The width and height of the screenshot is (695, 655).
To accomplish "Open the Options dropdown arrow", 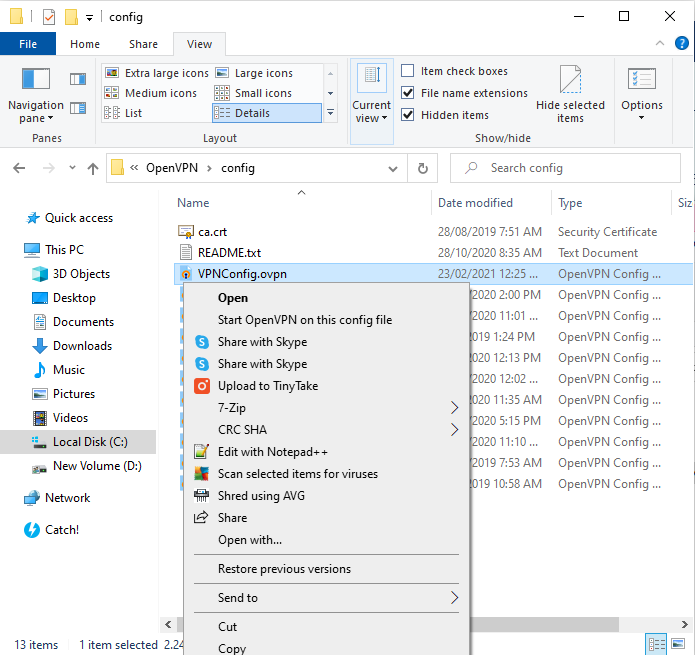I will coord(641,118).
